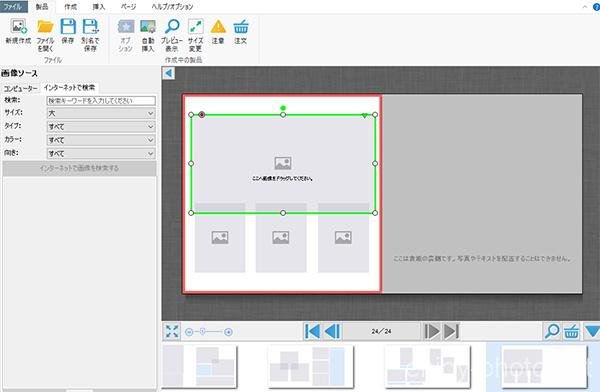Click the zoom out minus icon
Screen dimensions: 600x392
pyautogui.click(x=189, y=332)
